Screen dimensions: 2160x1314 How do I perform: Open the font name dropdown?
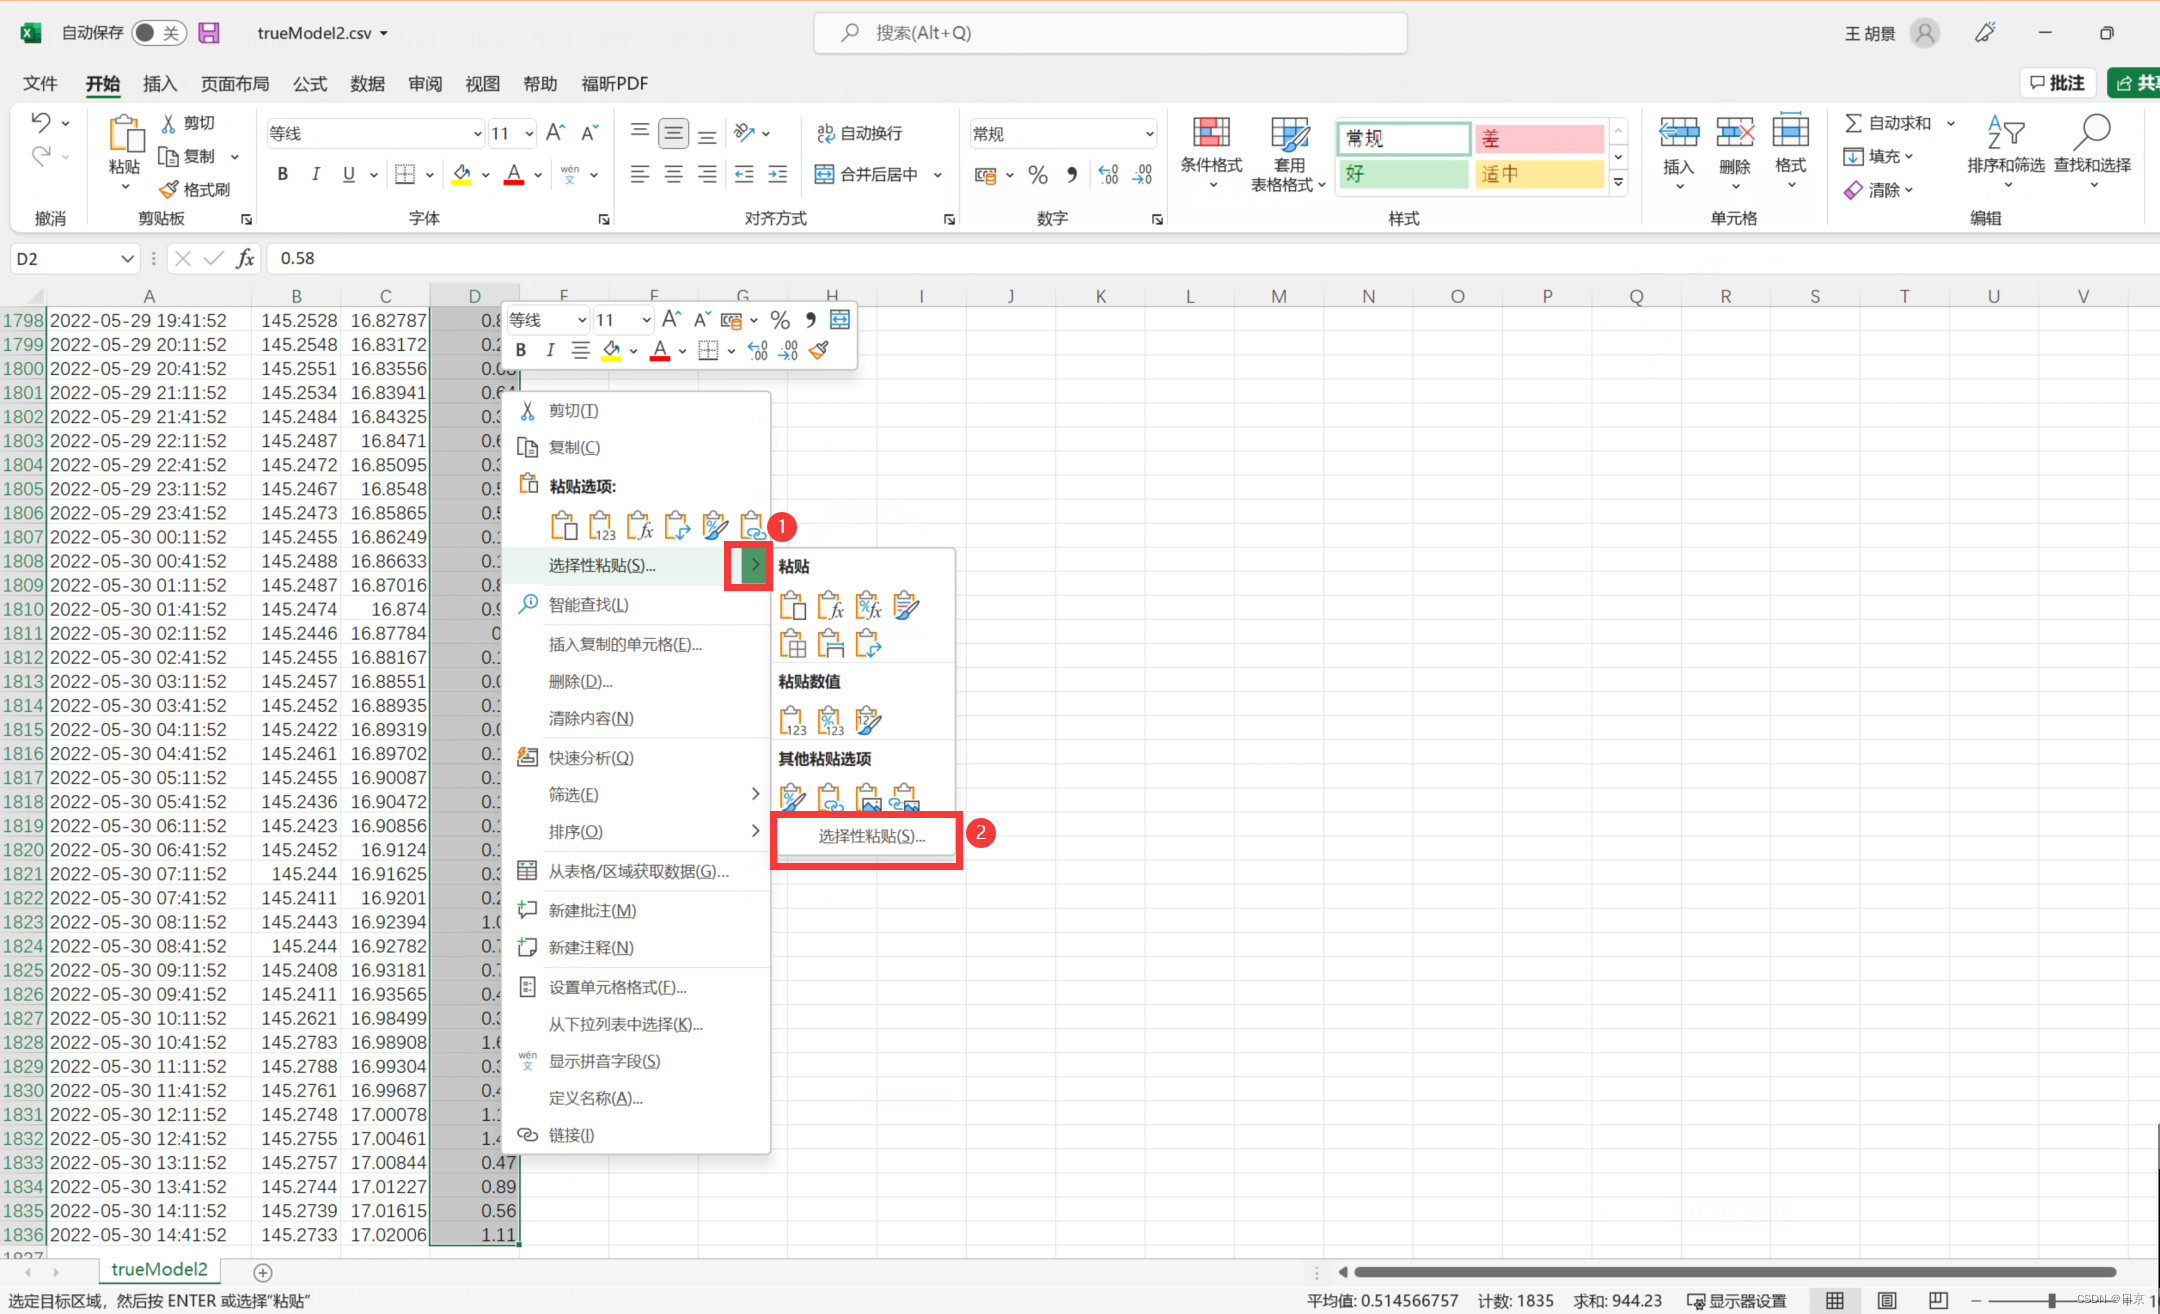coord(477,133)
